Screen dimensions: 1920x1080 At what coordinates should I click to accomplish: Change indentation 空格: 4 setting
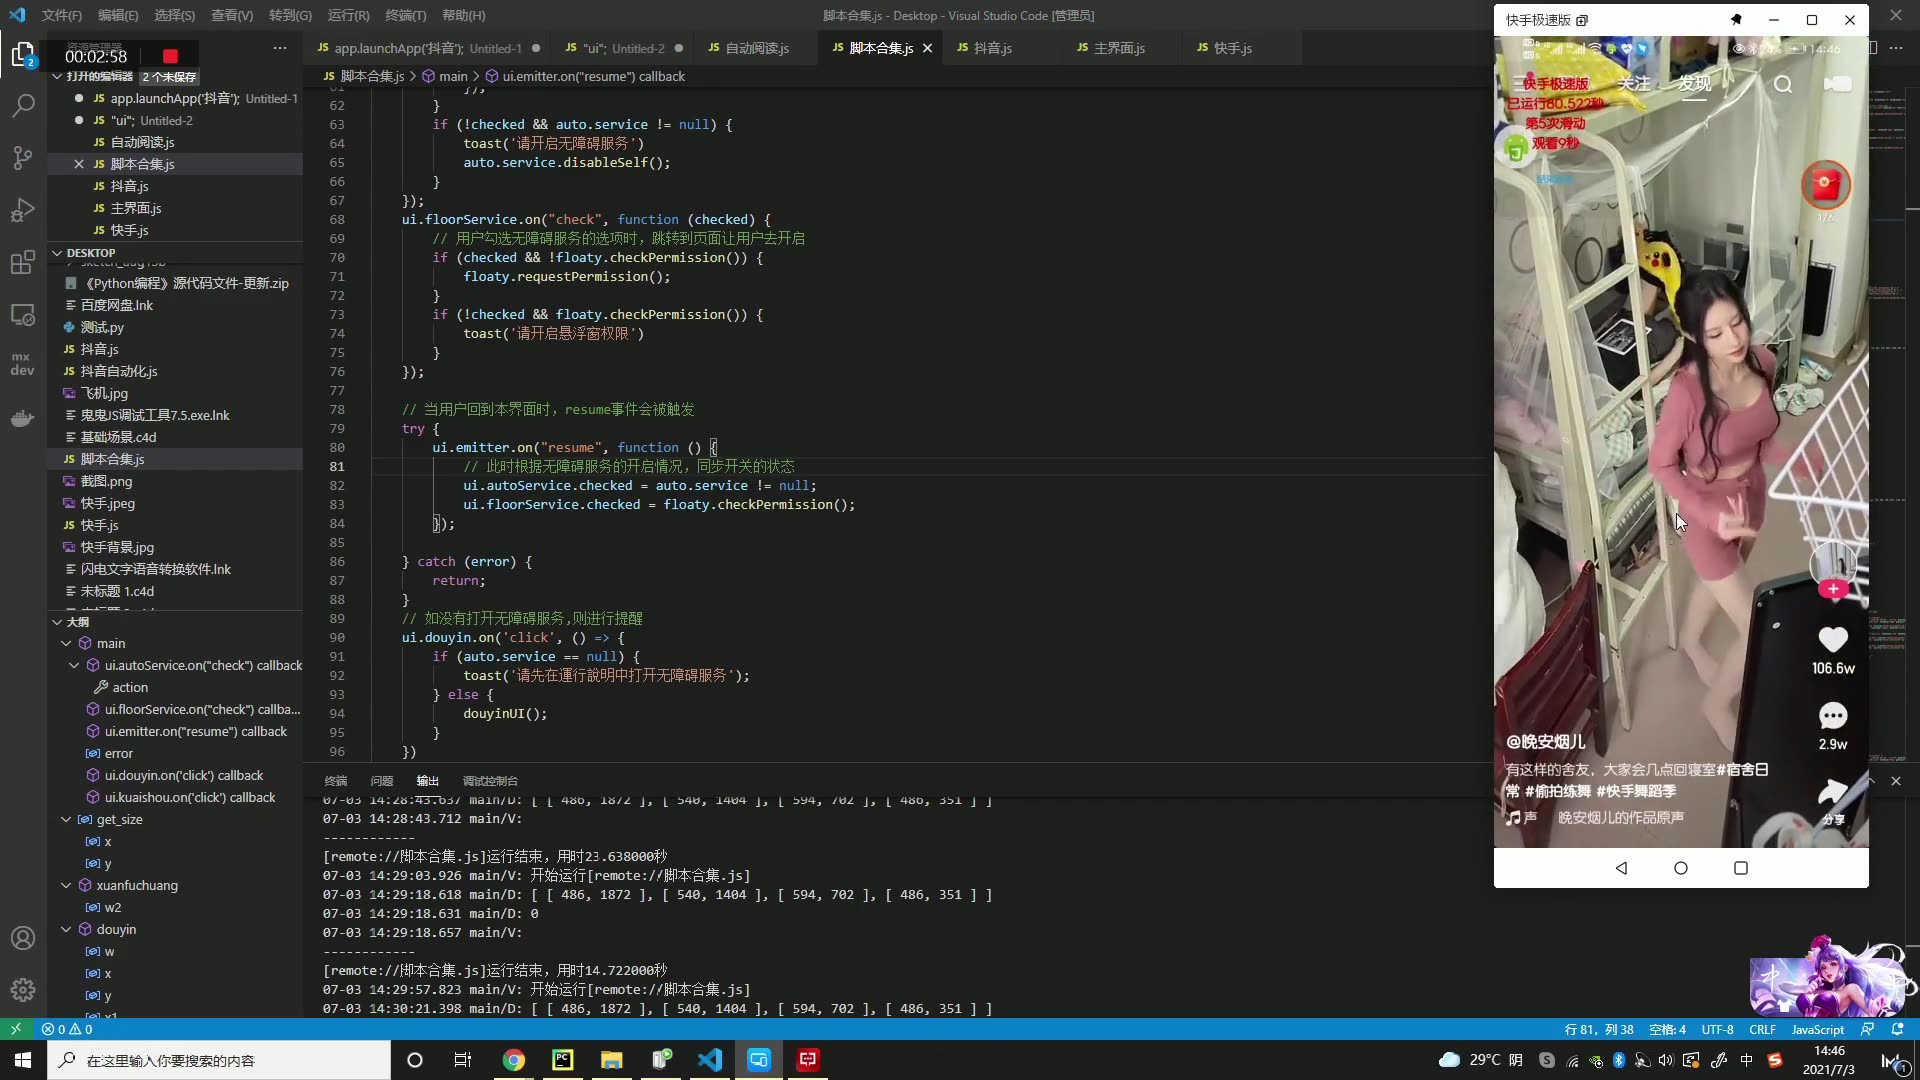pyautogui.click(x=1667, y=1029)
